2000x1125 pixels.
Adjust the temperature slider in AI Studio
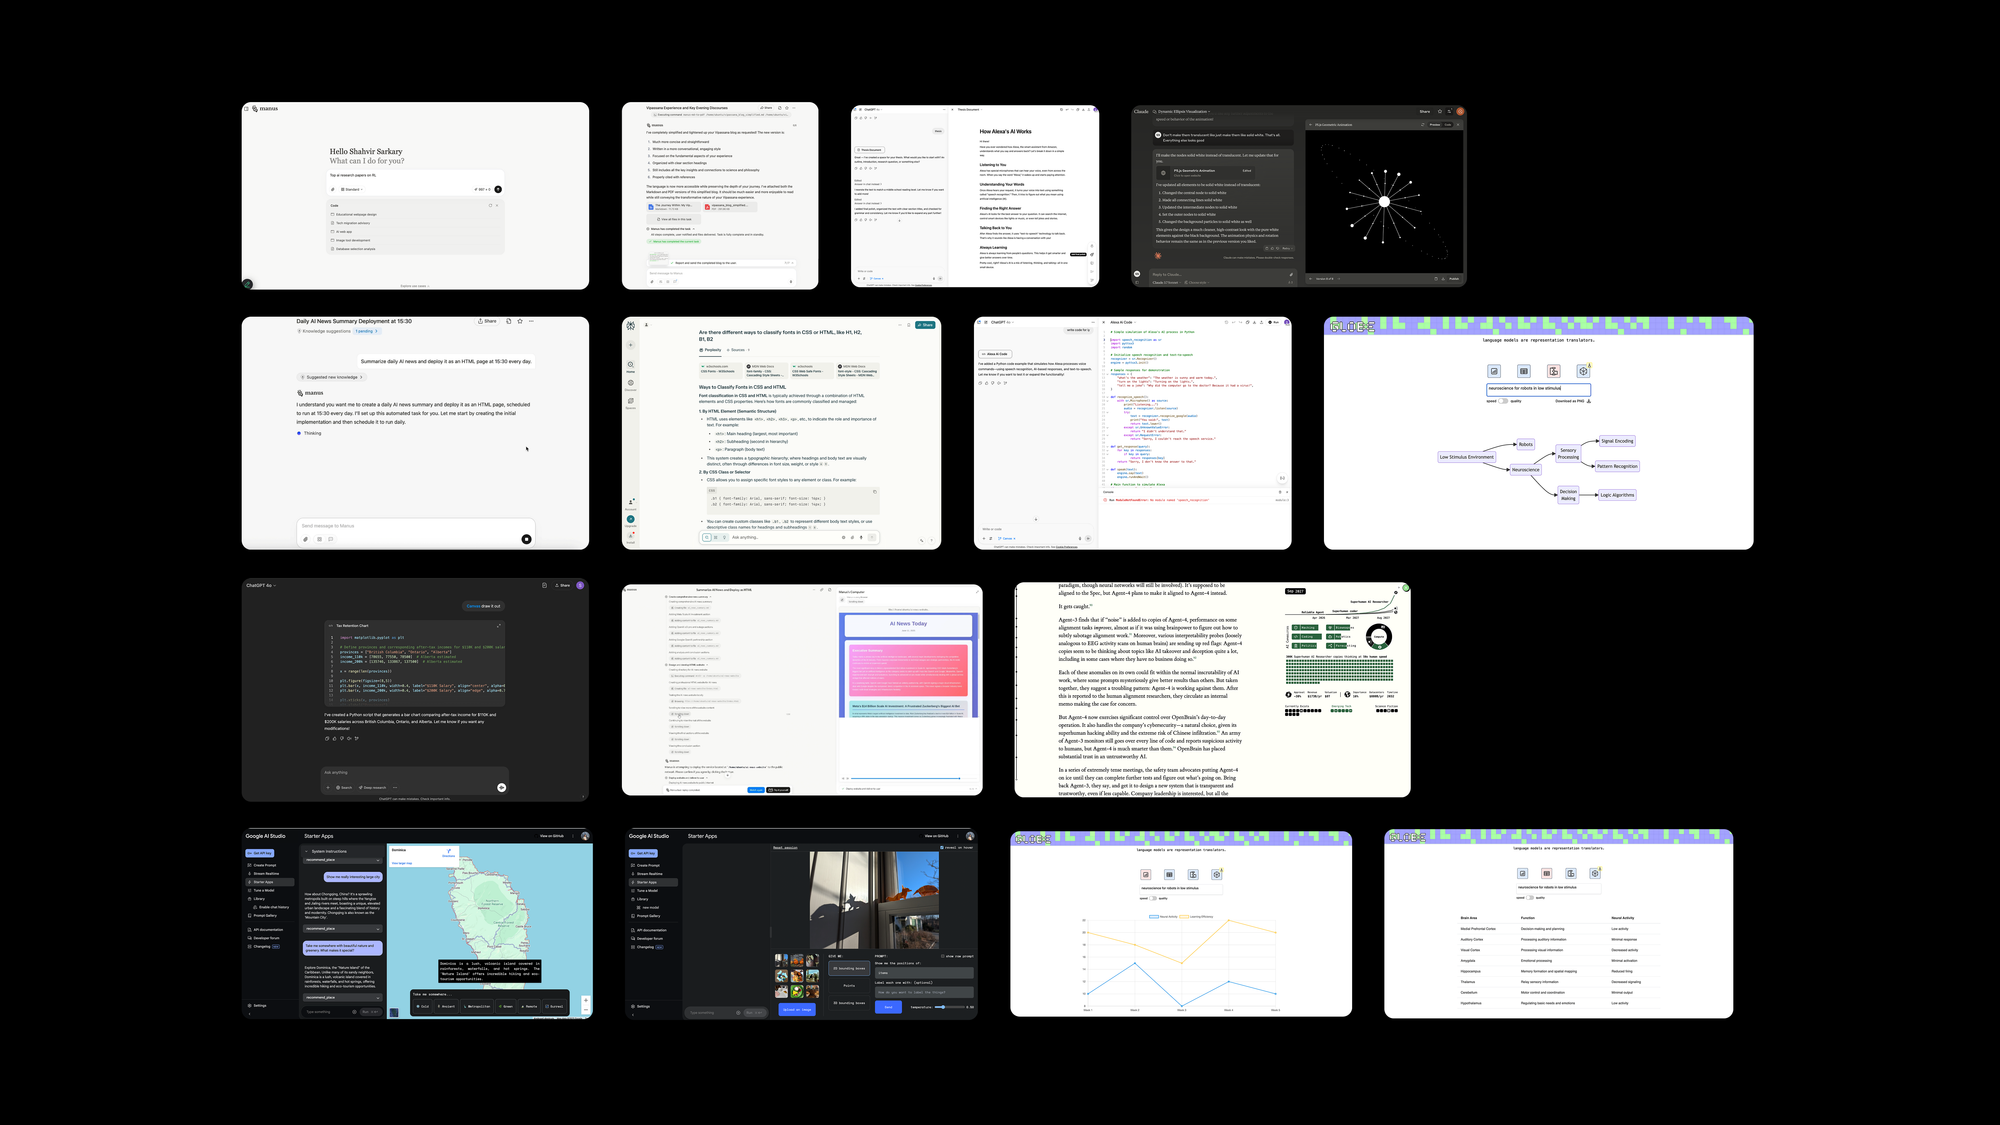pos(942,1007)
